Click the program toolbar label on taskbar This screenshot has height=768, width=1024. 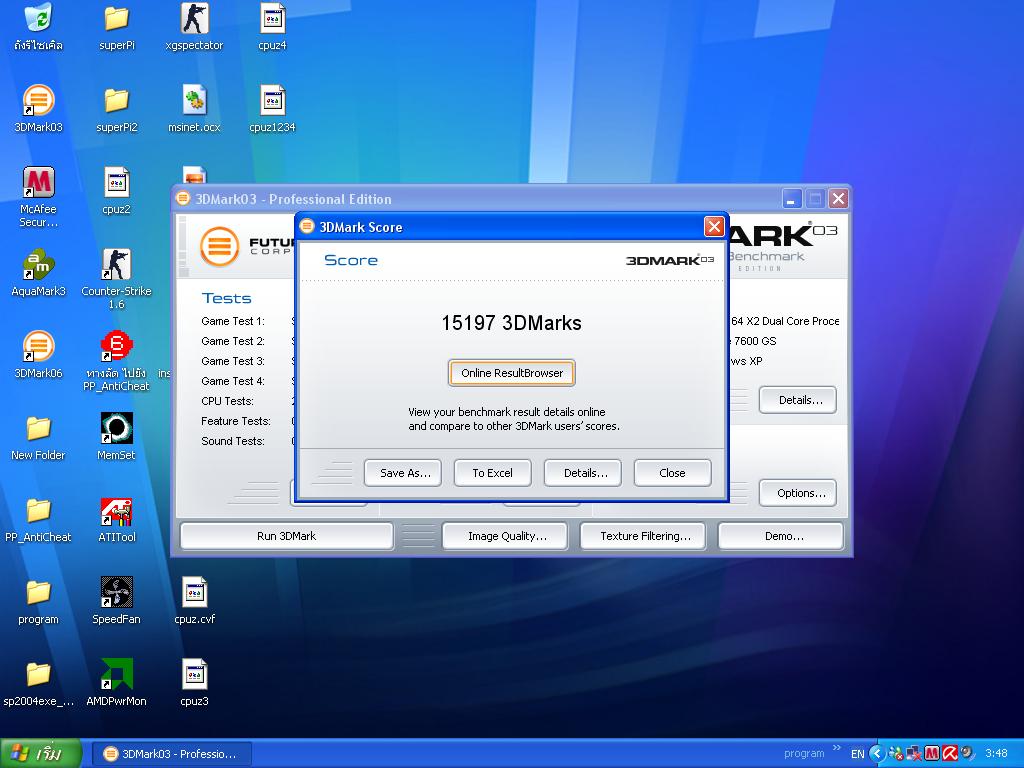click(804, 754)
